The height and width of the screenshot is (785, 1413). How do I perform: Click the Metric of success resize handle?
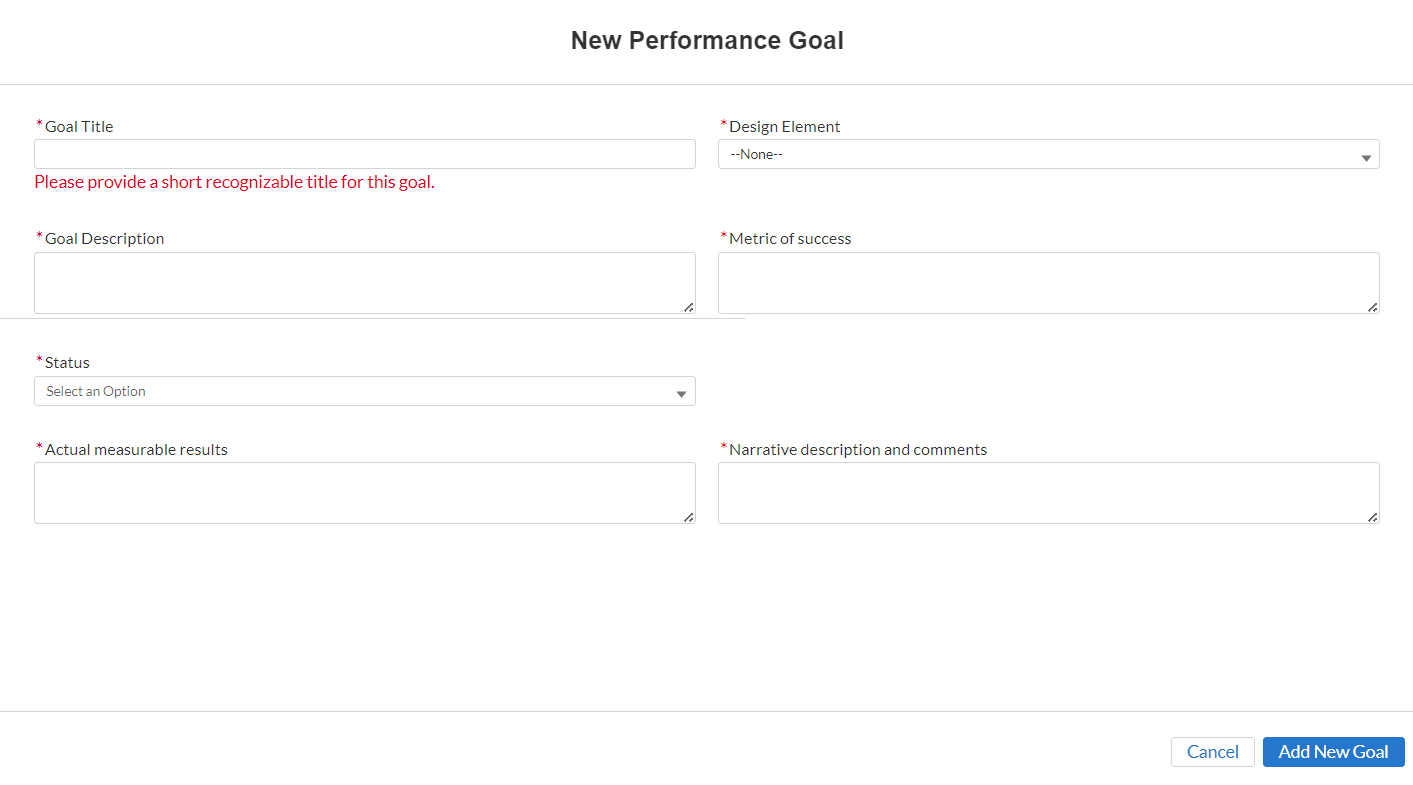[x=1372, y=307]
